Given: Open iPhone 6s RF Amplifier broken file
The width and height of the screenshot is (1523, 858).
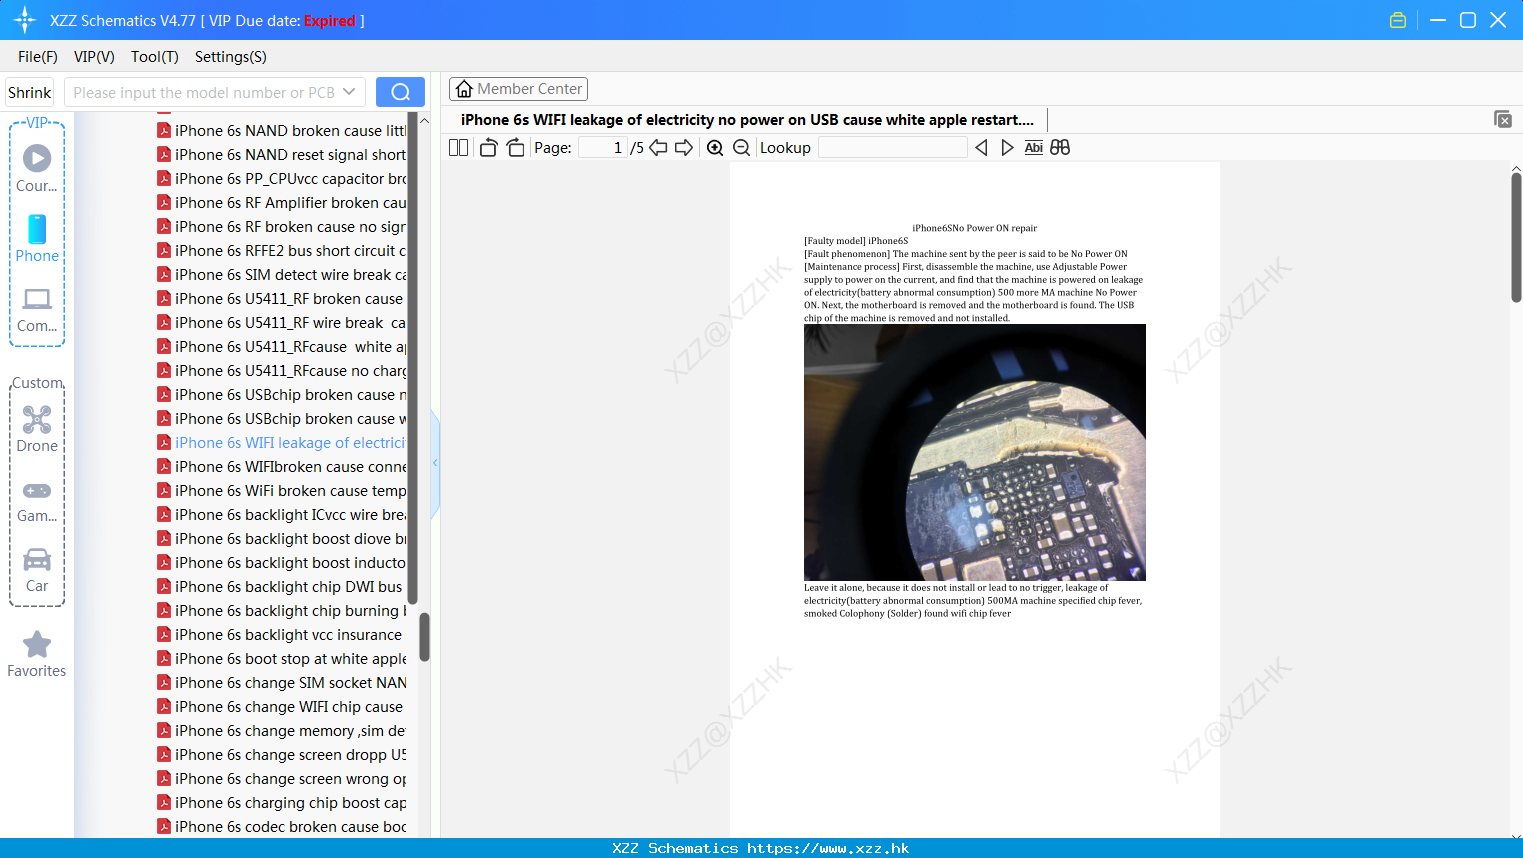Looking at the screenshot, I should (x=281, y=203).
